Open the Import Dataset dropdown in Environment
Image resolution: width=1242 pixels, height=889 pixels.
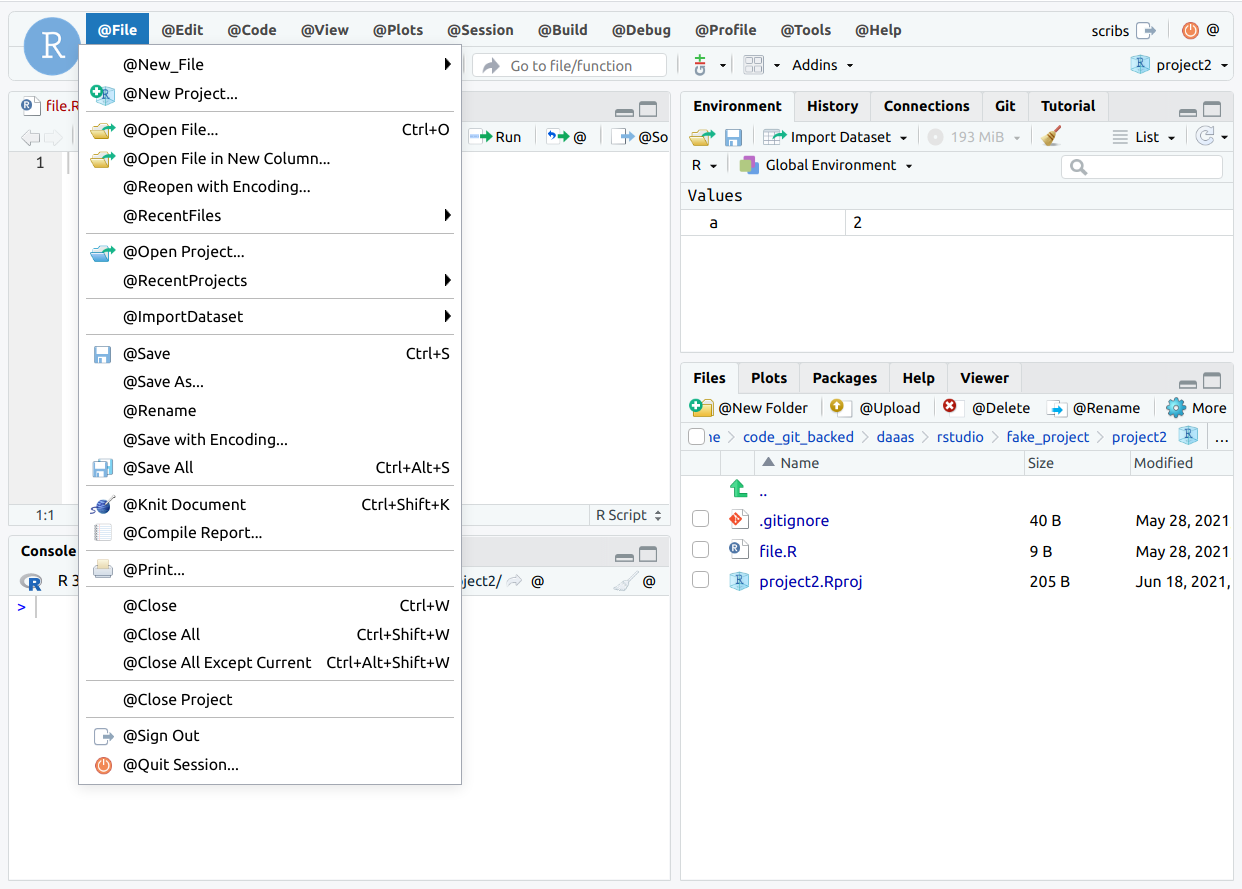[836, 137]
